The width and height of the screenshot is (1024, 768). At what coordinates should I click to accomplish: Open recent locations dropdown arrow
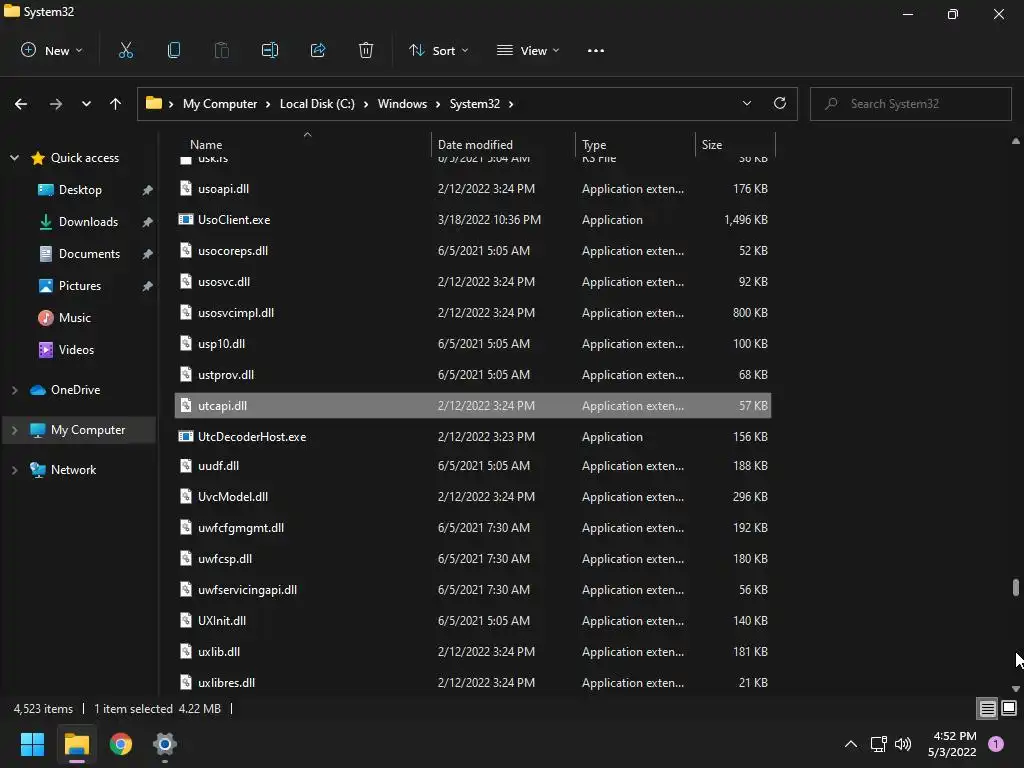86,104
